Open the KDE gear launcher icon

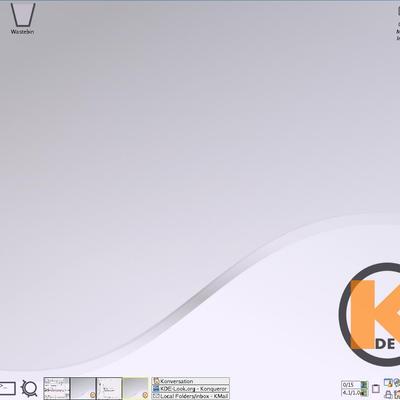29,388
